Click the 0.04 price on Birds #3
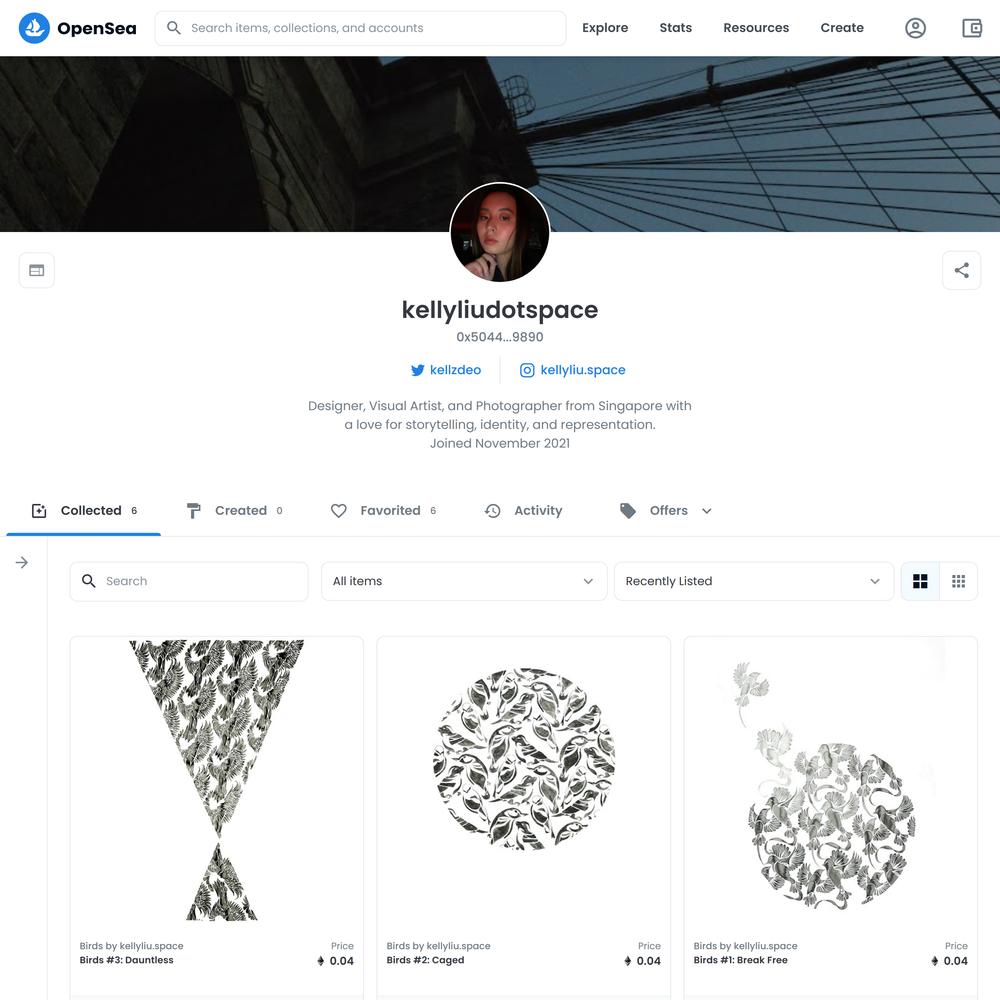 tap(341, 961)
